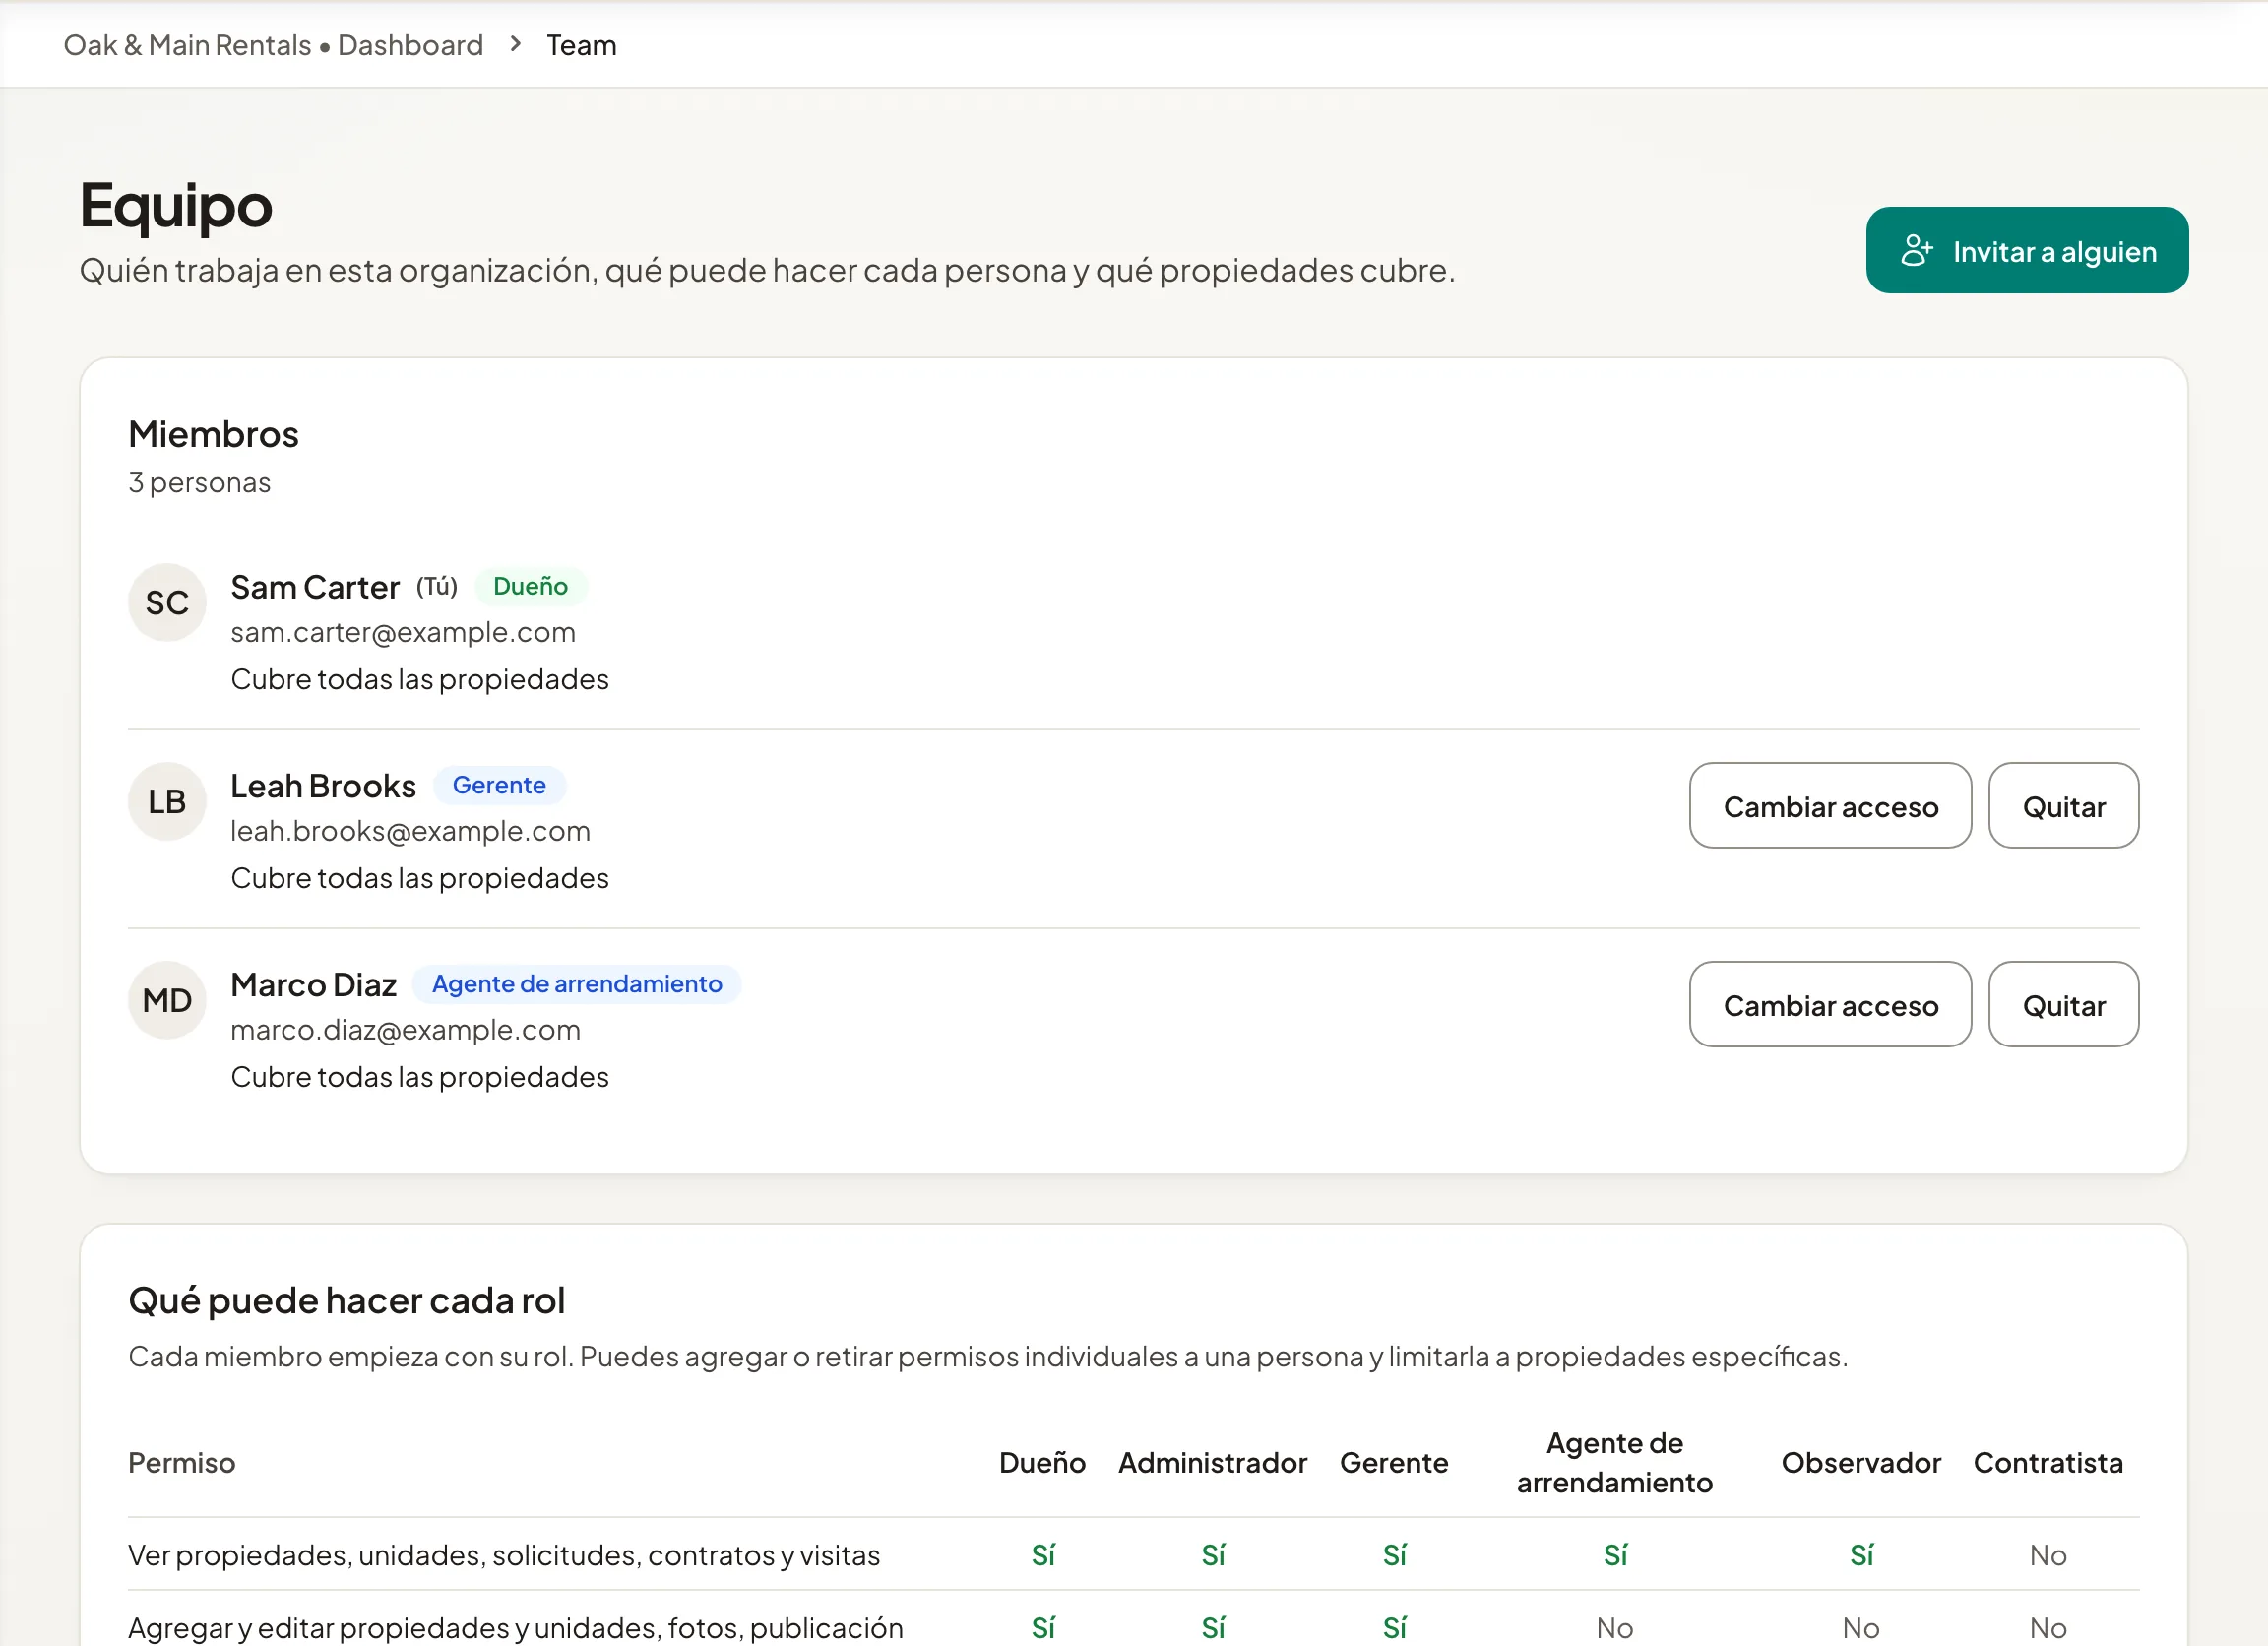Click marco.diaz@example.com email

(405, 1030)
